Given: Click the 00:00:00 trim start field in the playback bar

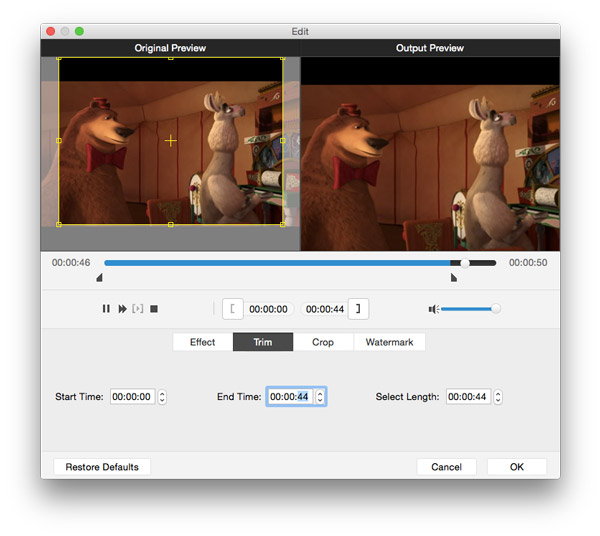Looking at the screenshot, I should 268,309.
